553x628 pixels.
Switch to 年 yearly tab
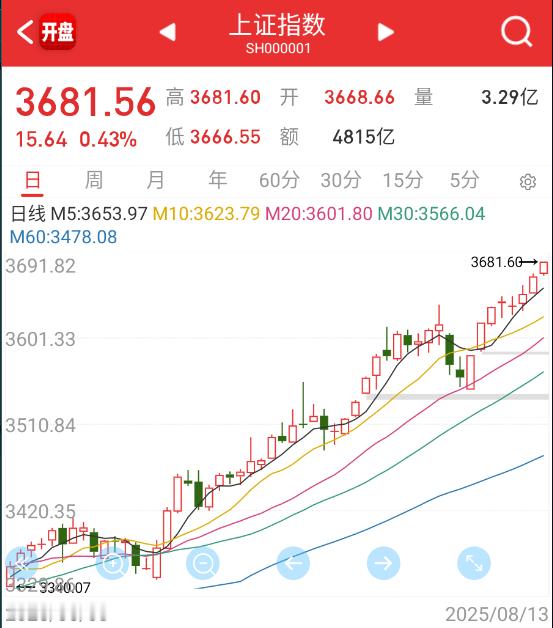pyautogui.click(x=217, y=180)
